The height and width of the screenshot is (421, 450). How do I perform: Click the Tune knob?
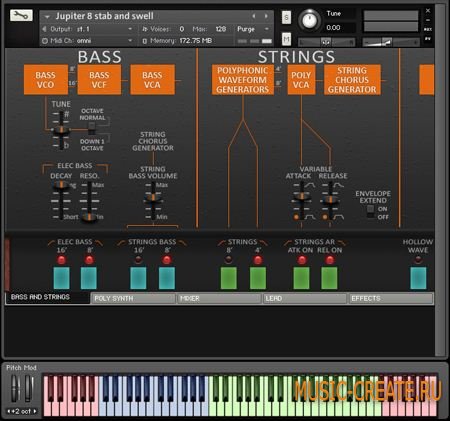click(x=309, y=21)
